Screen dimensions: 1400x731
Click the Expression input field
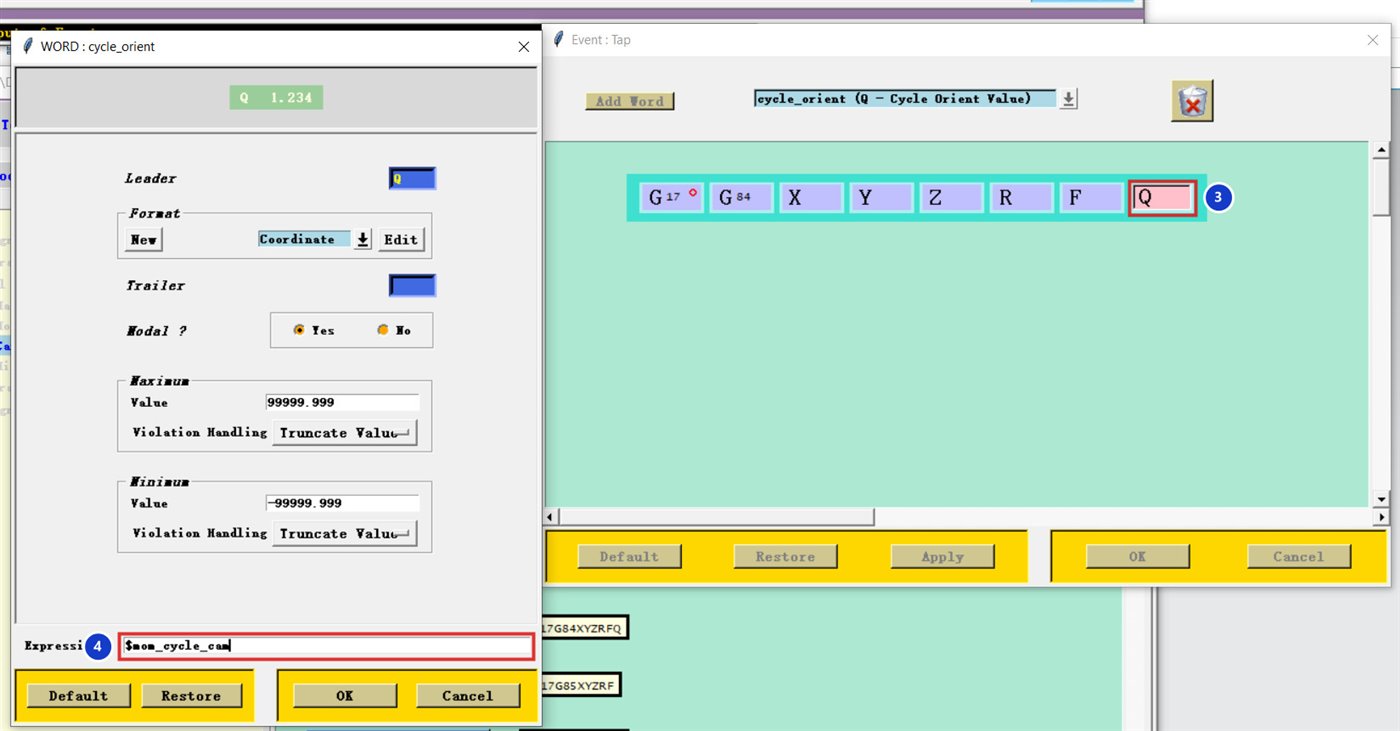pyautogui.click(x=326, y=647)
